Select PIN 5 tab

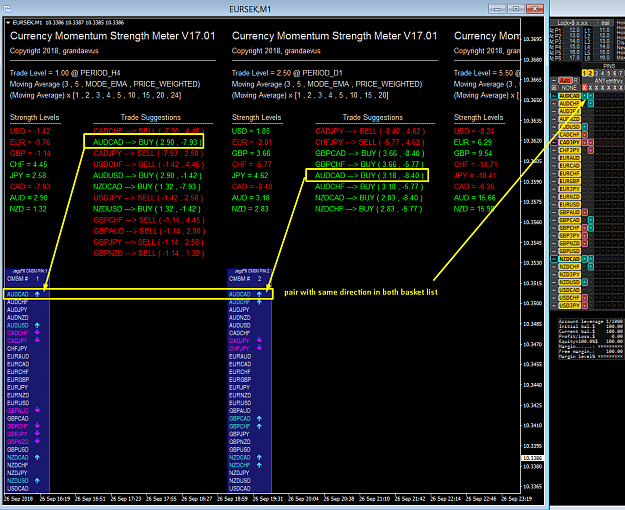(609, 73)
